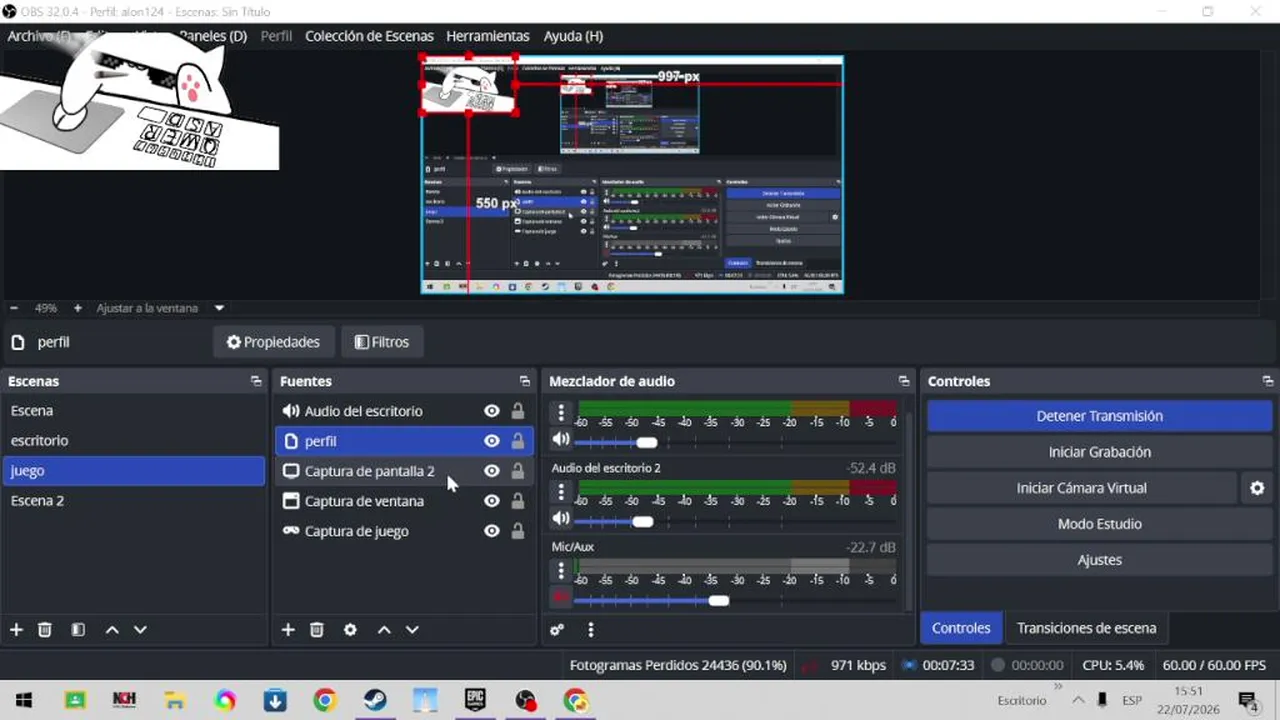Mute the Audio del escritorio 2 channel
This screenshot has width=1280, height=720.
[561, 519]
